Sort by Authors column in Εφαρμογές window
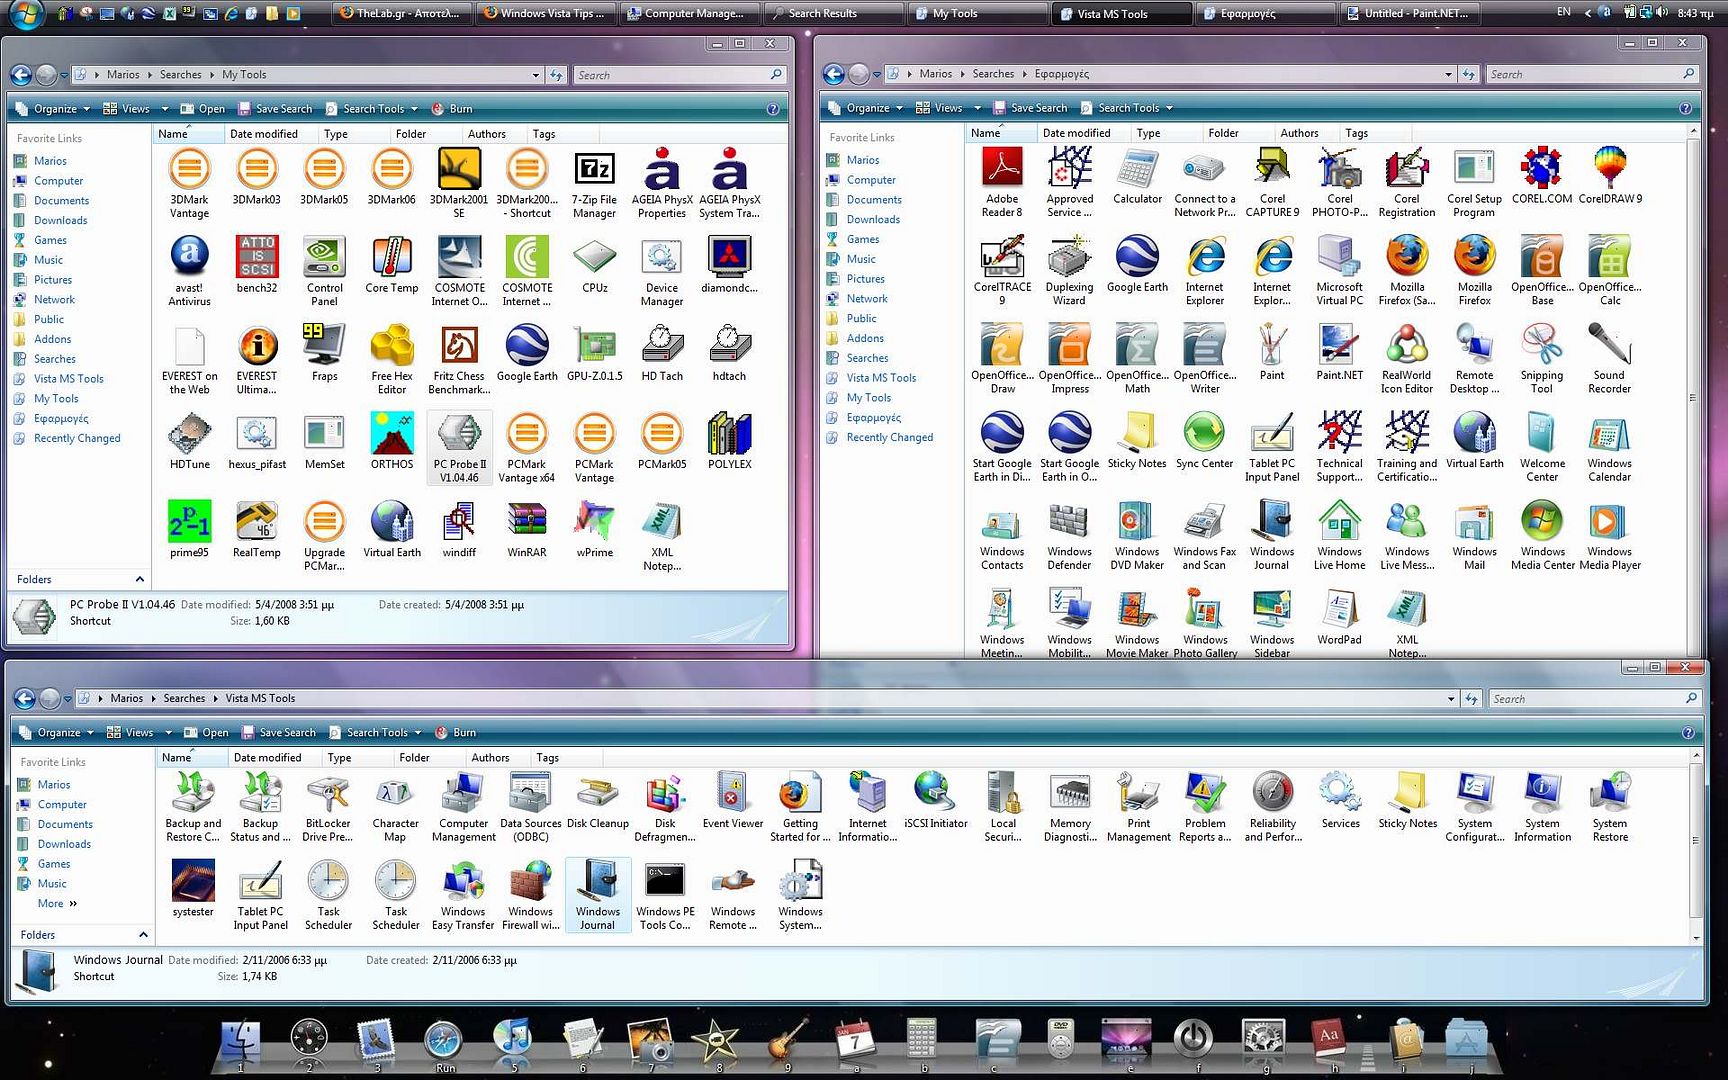This screenshot has height=1080, width=1728. tap(1299, 133)
